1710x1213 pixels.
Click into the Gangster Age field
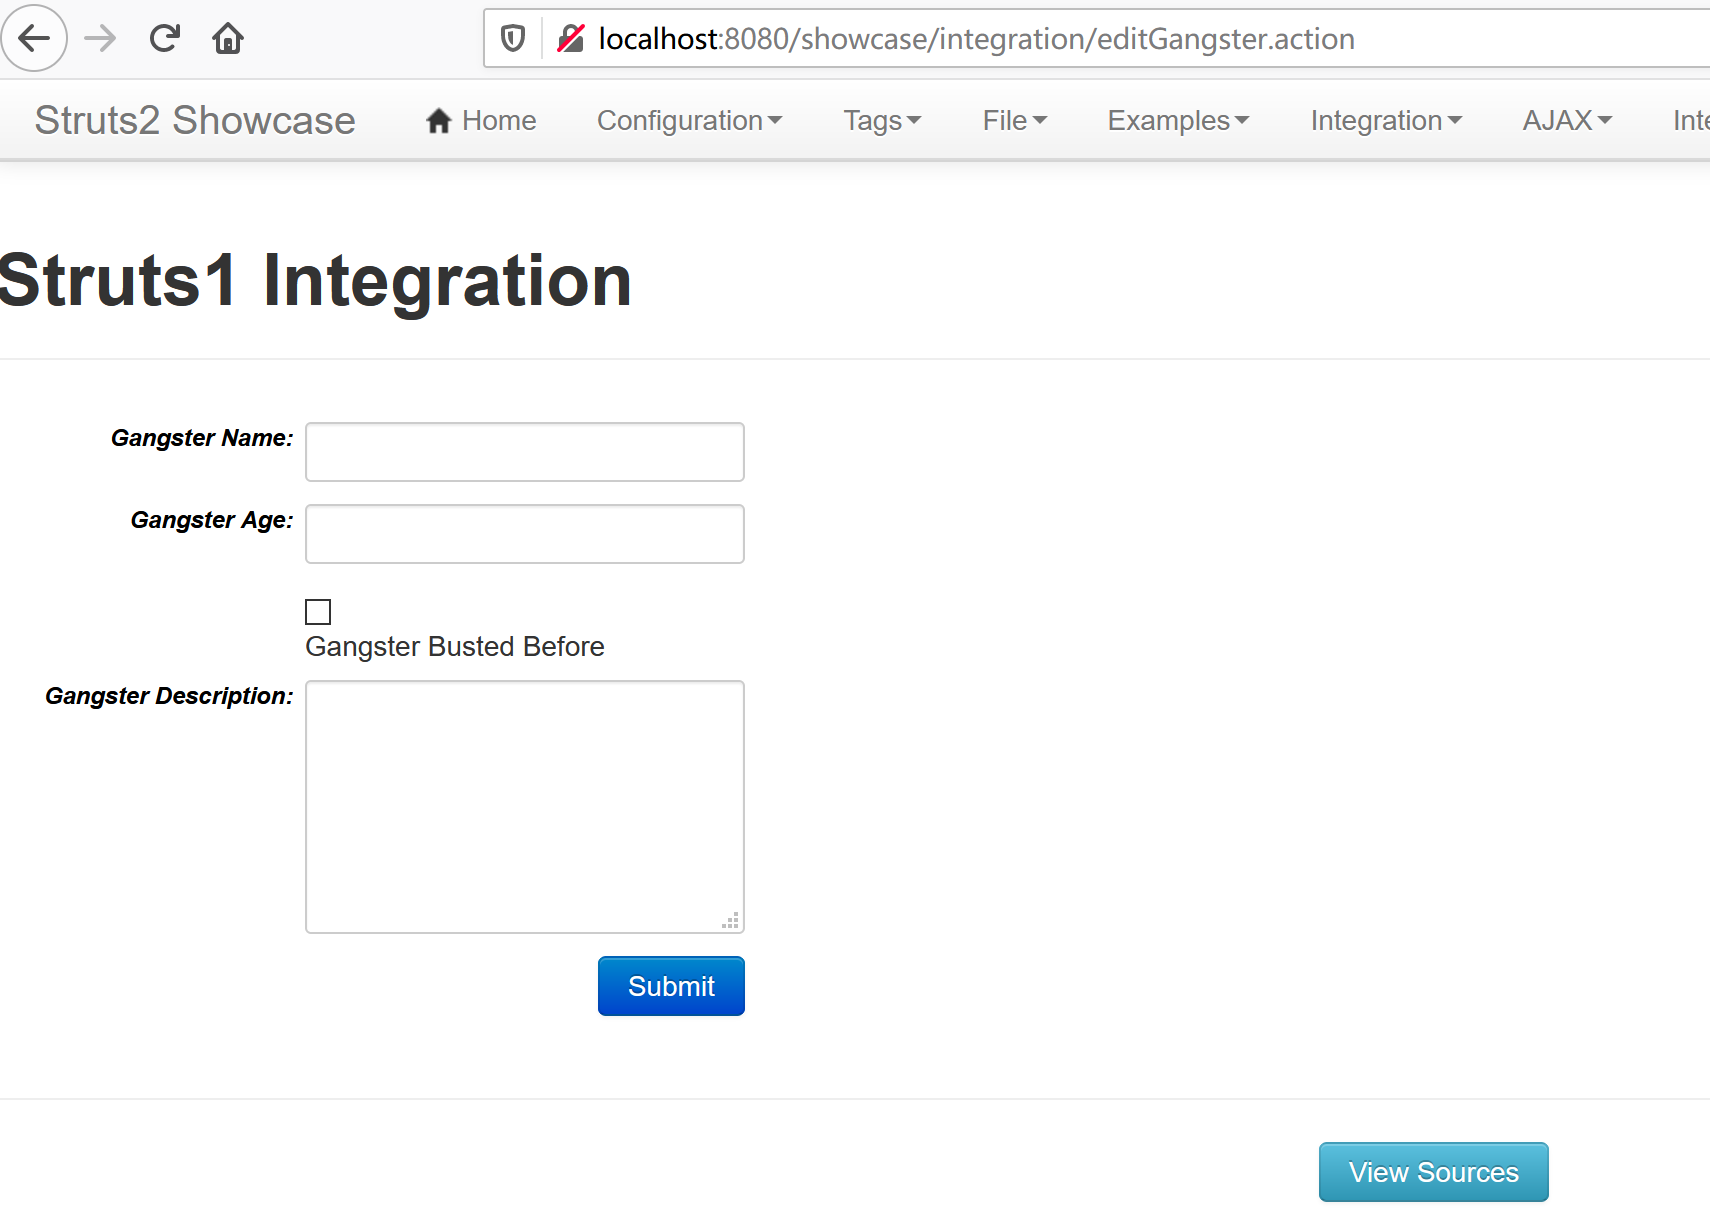pyautogui.click(x=525, y=534)
